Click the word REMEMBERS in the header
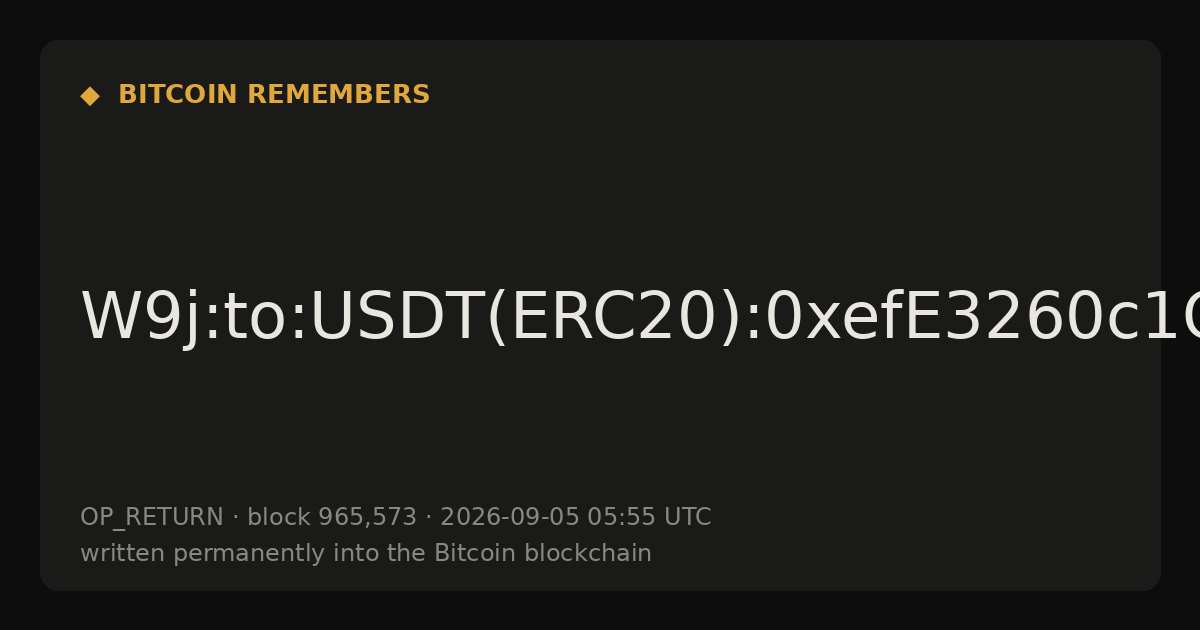Image resolution: width=1200 pixels, height=630 pixels. point(338,95)
